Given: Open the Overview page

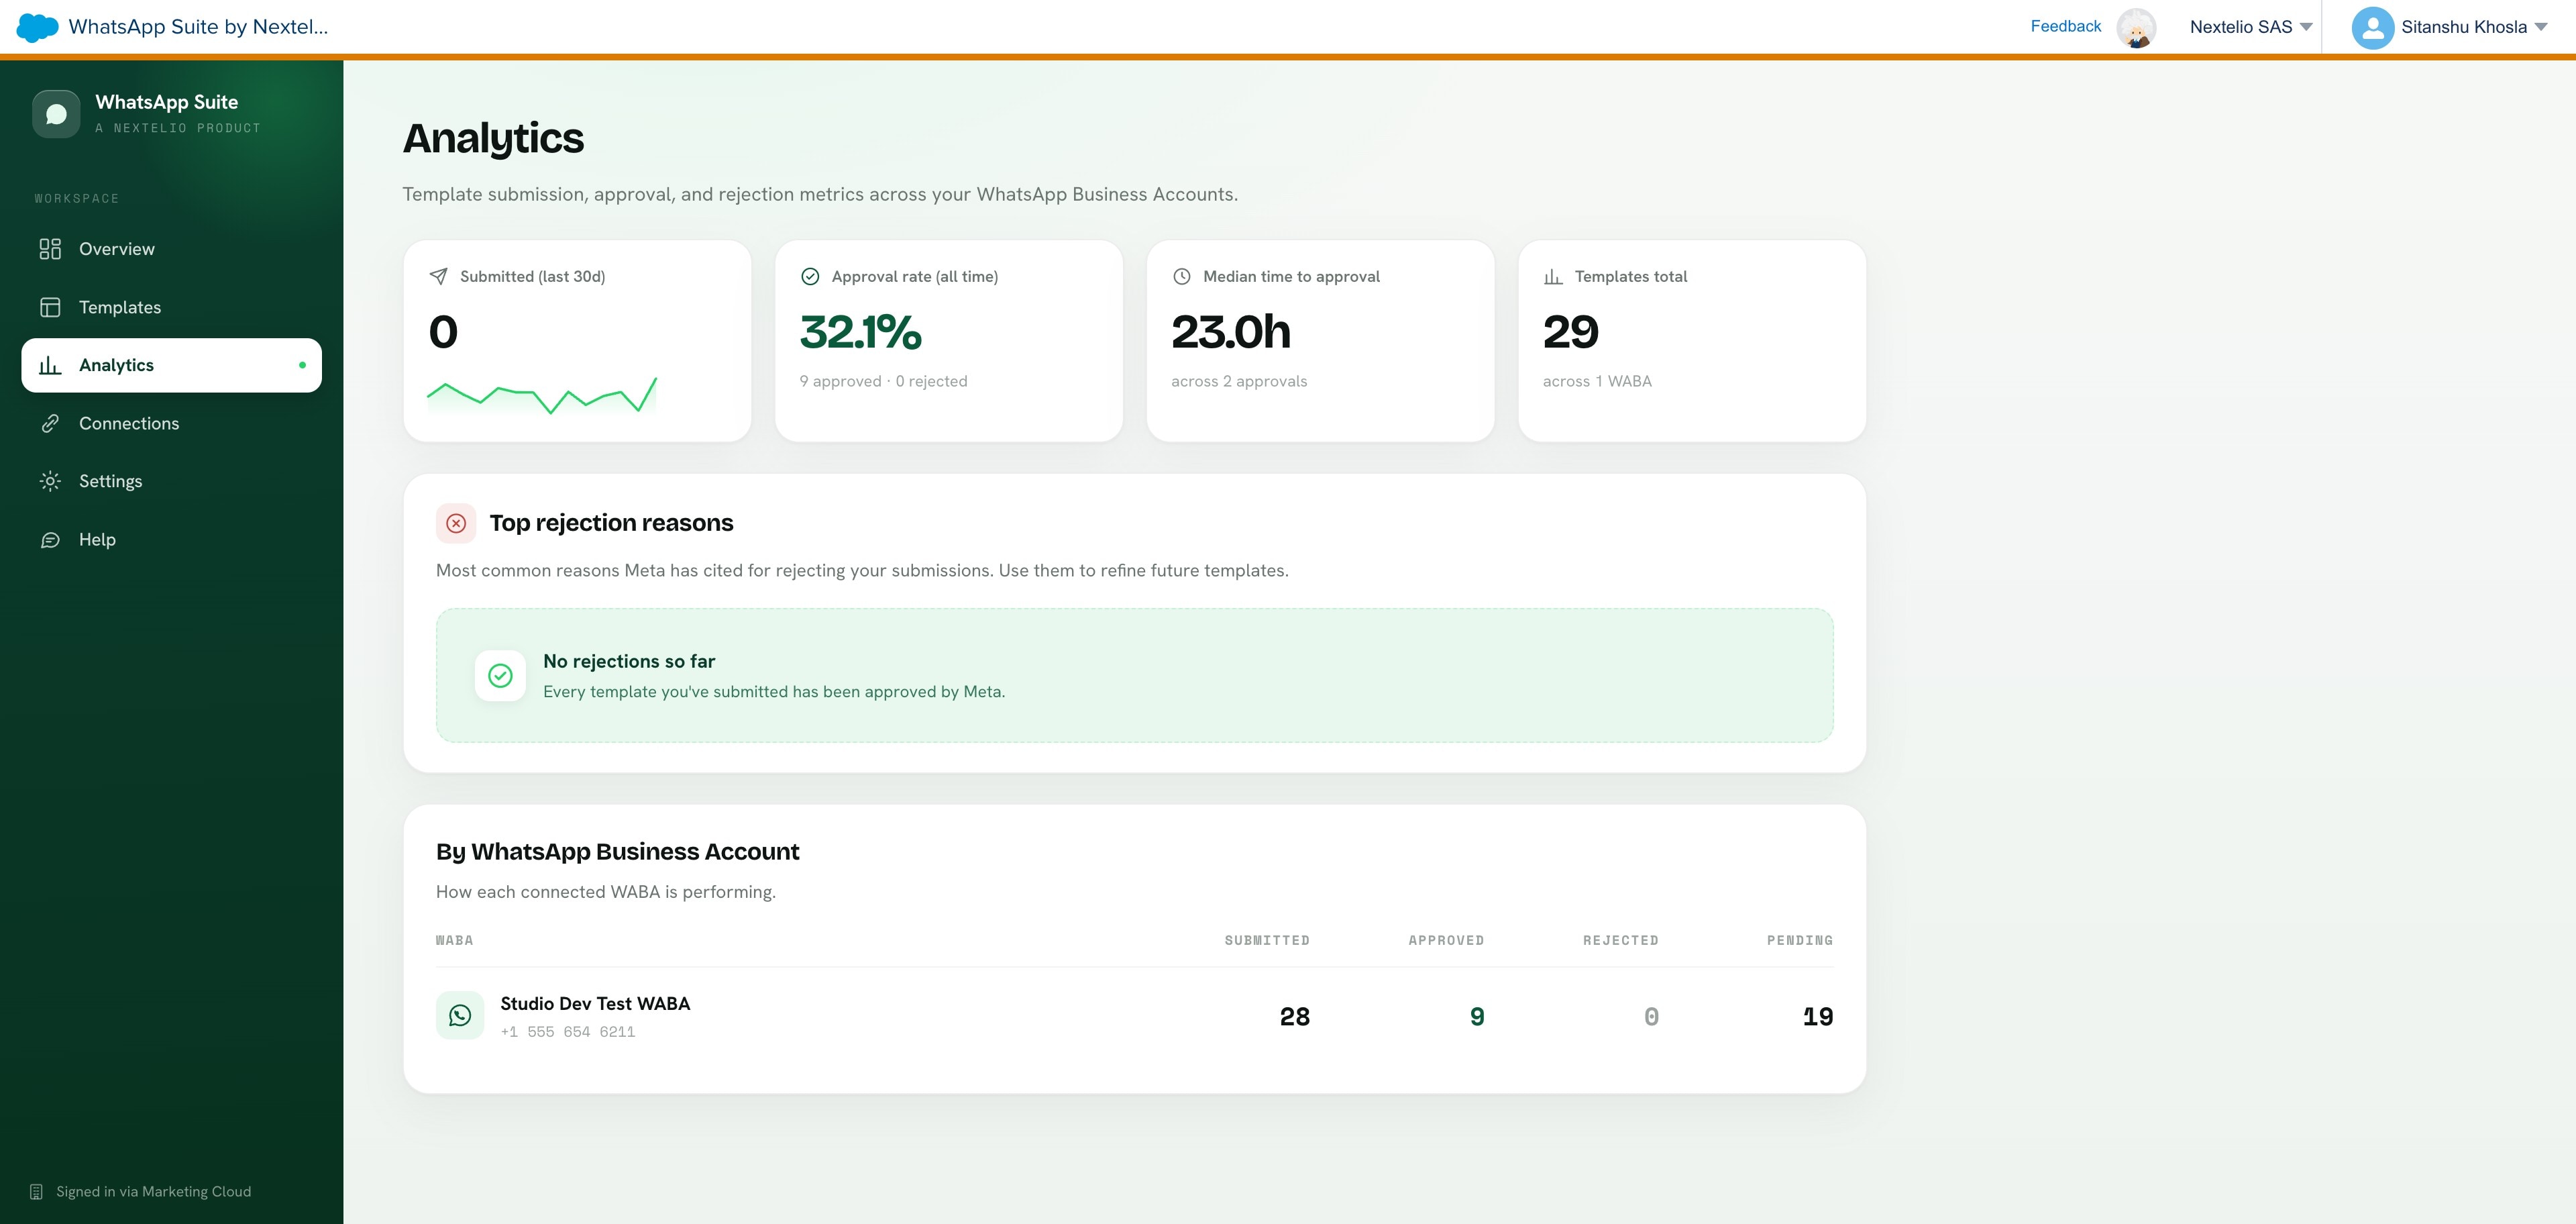Looking at the screenshot, I should coord(171,249).
